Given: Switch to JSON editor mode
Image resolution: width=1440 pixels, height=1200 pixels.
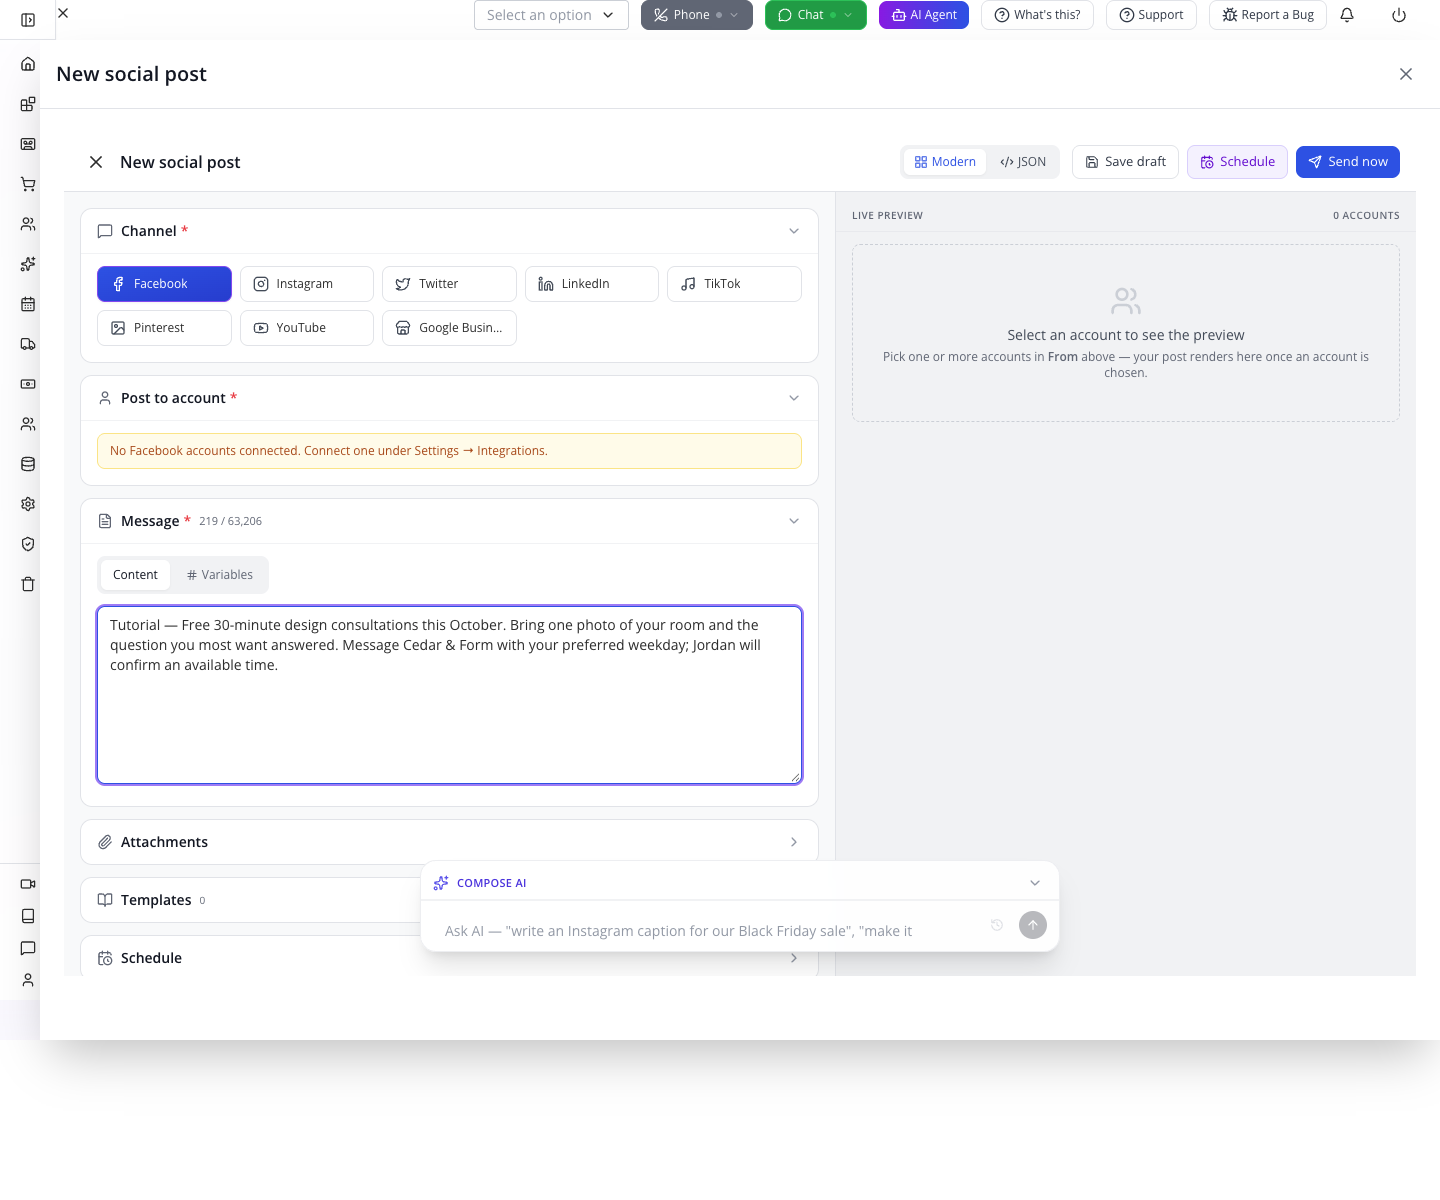Looking at the screenshot, I should point(1023,162).
